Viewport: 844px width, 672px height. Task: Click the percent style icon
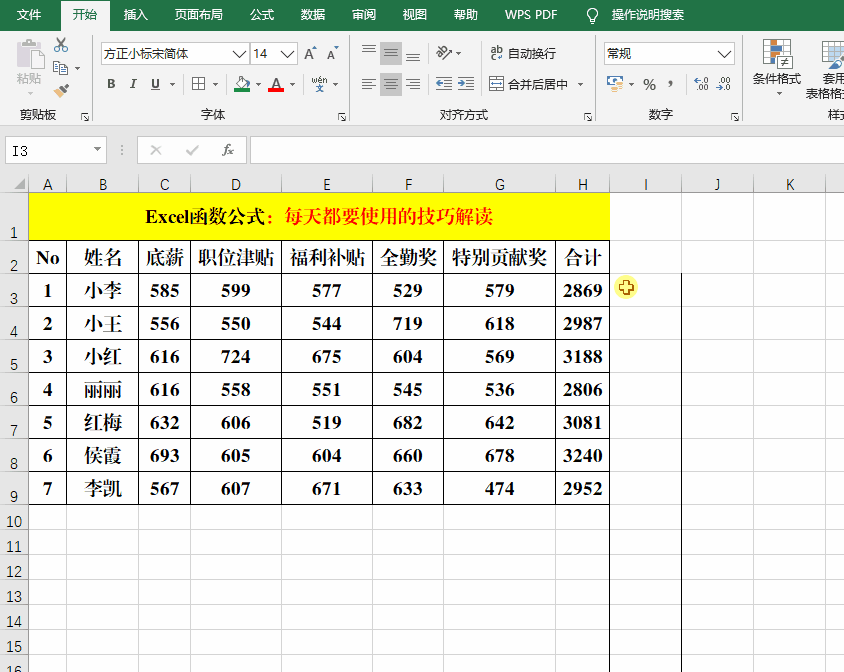click(649, 84)
